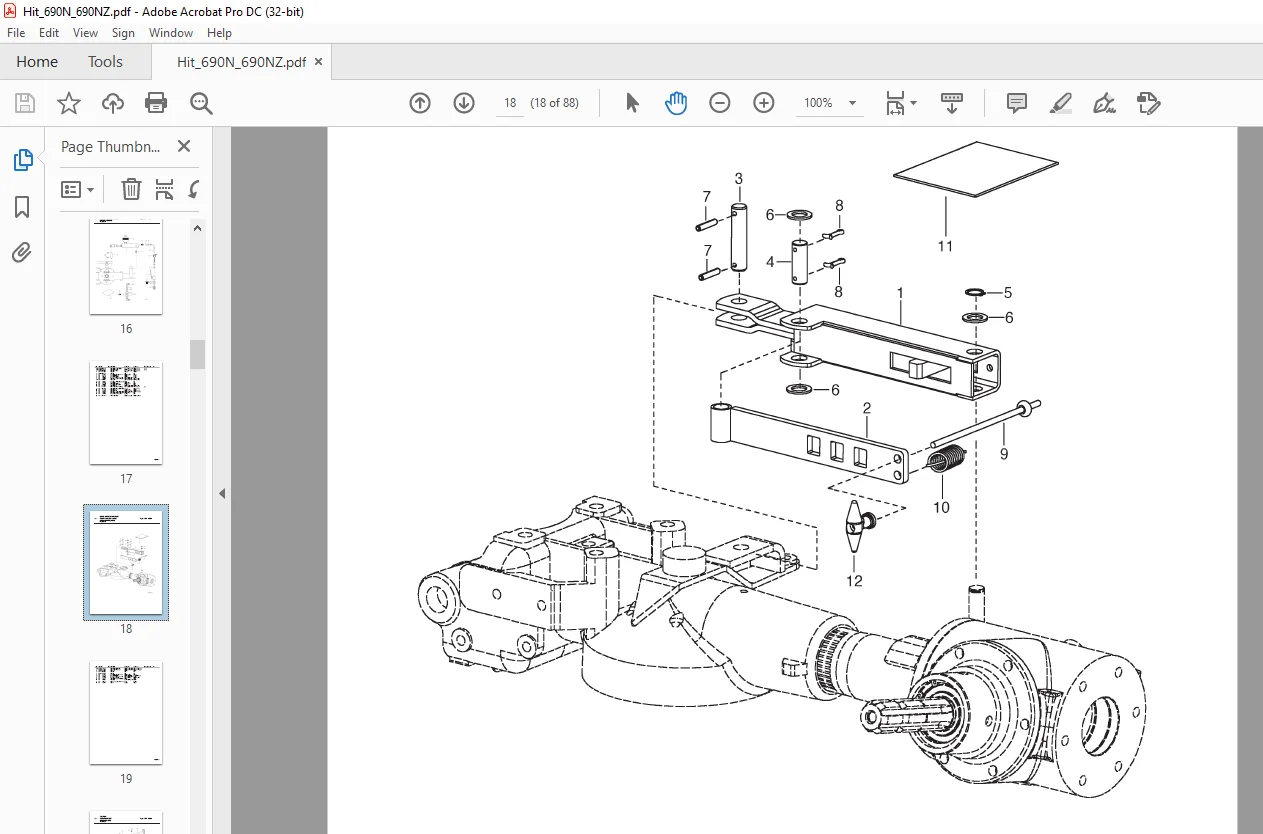Go to next page with down arrow
The width and height of the screenshot is (1263, 834).
click(464, 103)
